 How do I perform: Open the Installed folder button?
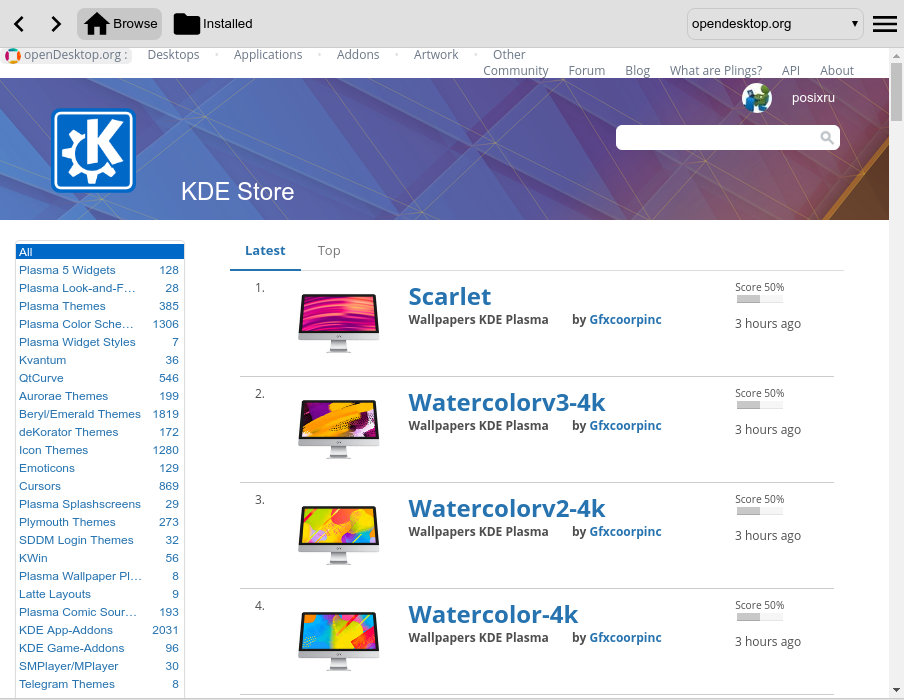pyautogui.click(x=213, y=24)
